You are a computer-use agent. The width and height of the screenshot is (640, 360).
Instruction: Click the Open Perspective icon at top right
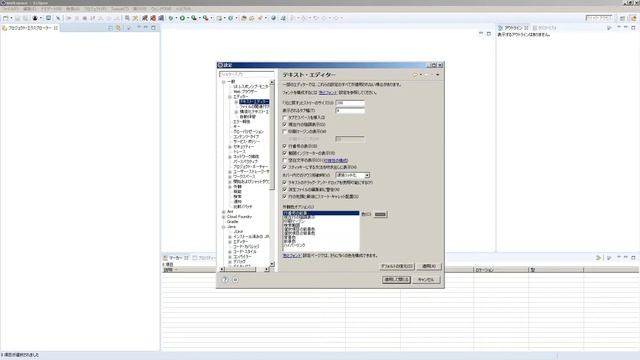622,18
